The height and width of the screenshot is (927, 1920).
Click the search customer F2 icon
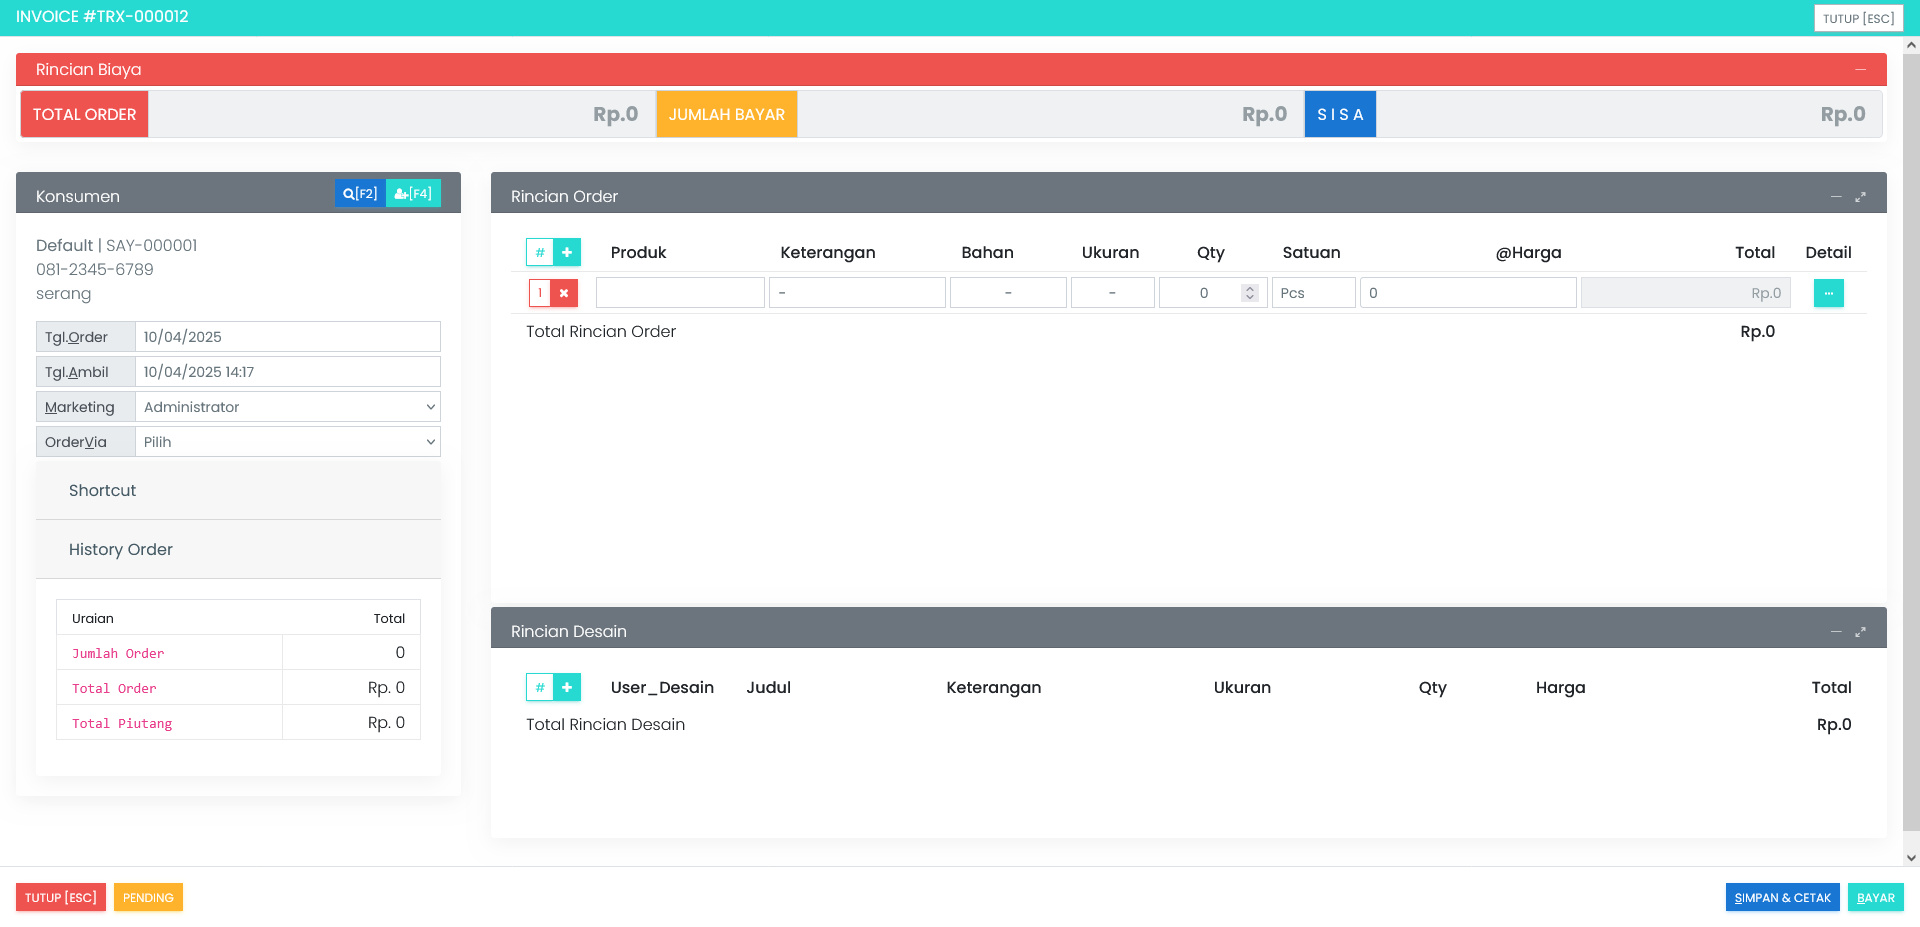360,194
